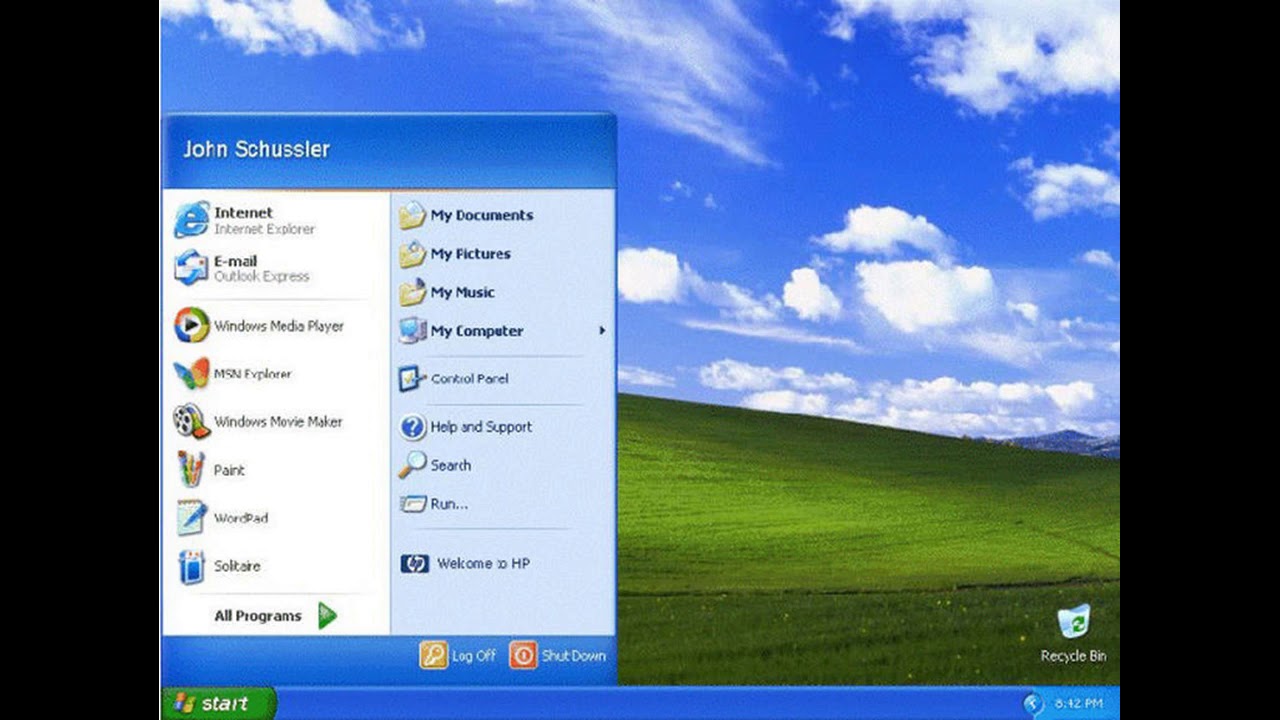Click the HP logo icon
The height and width of the screenshot is (720, 1280).
pos(414,563)
